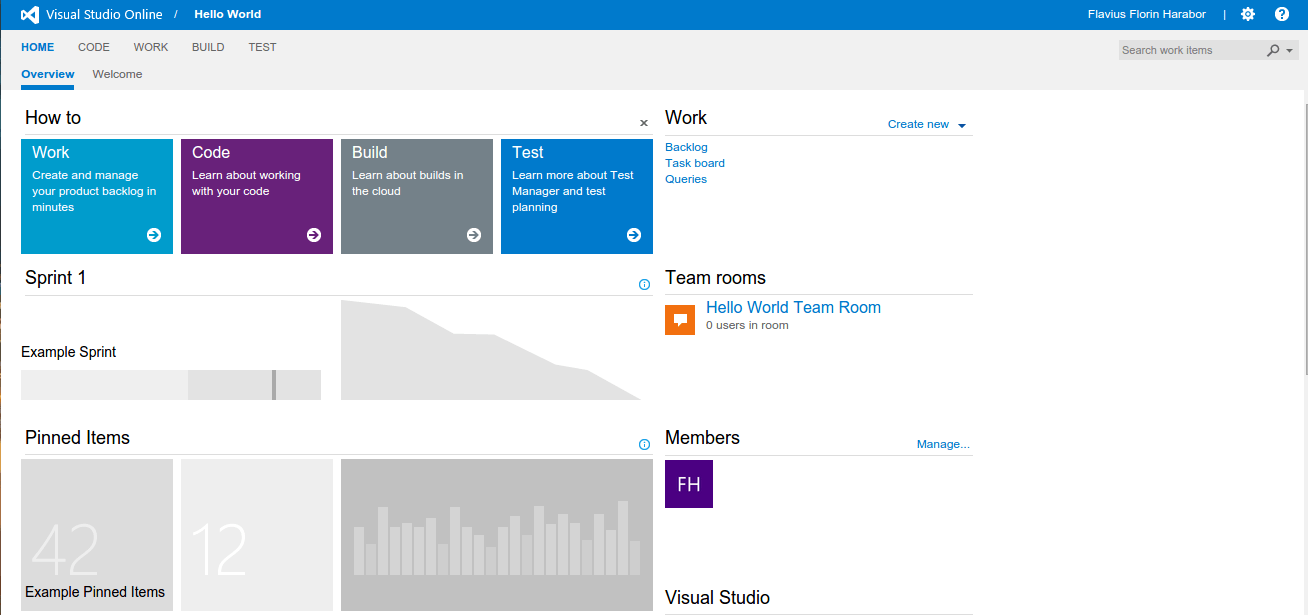Image resolution: width=1308 pixels, height=615 pixels.
Task: Open the orange team room chat icon
Action: (x=680, y=320)
